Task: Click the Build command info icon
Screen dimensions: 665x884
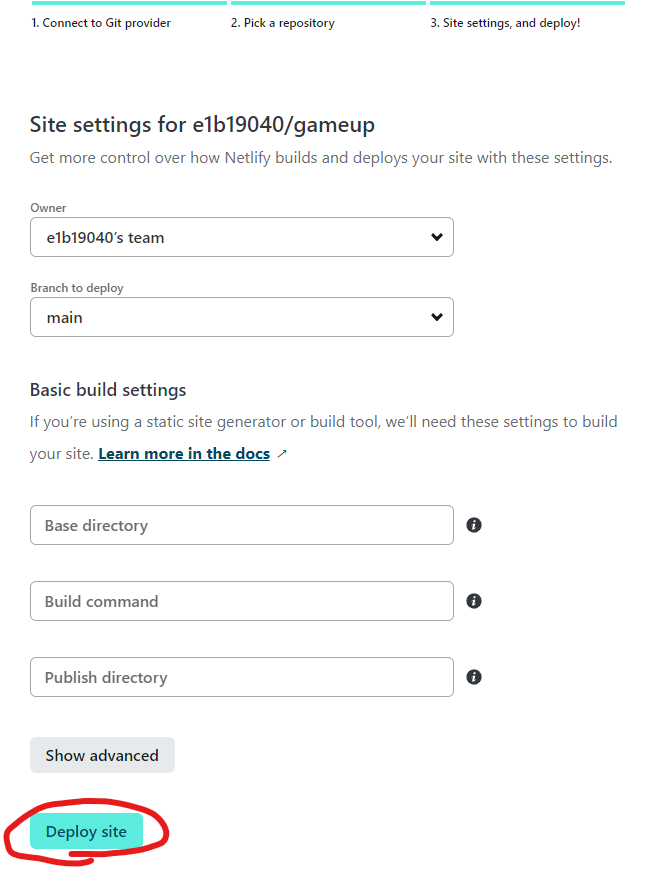Action: click(473, 600)
